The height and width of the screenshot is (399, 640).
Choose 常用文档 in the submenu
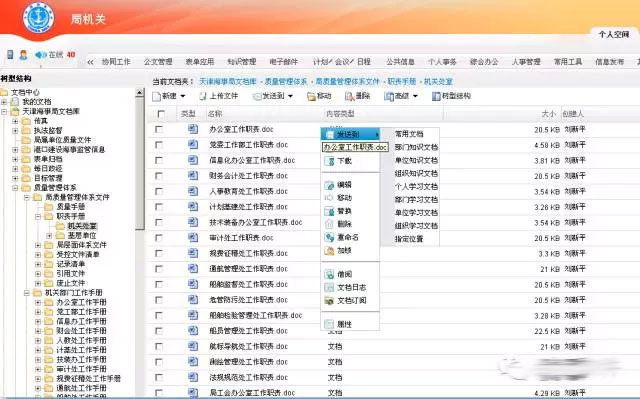409,134
